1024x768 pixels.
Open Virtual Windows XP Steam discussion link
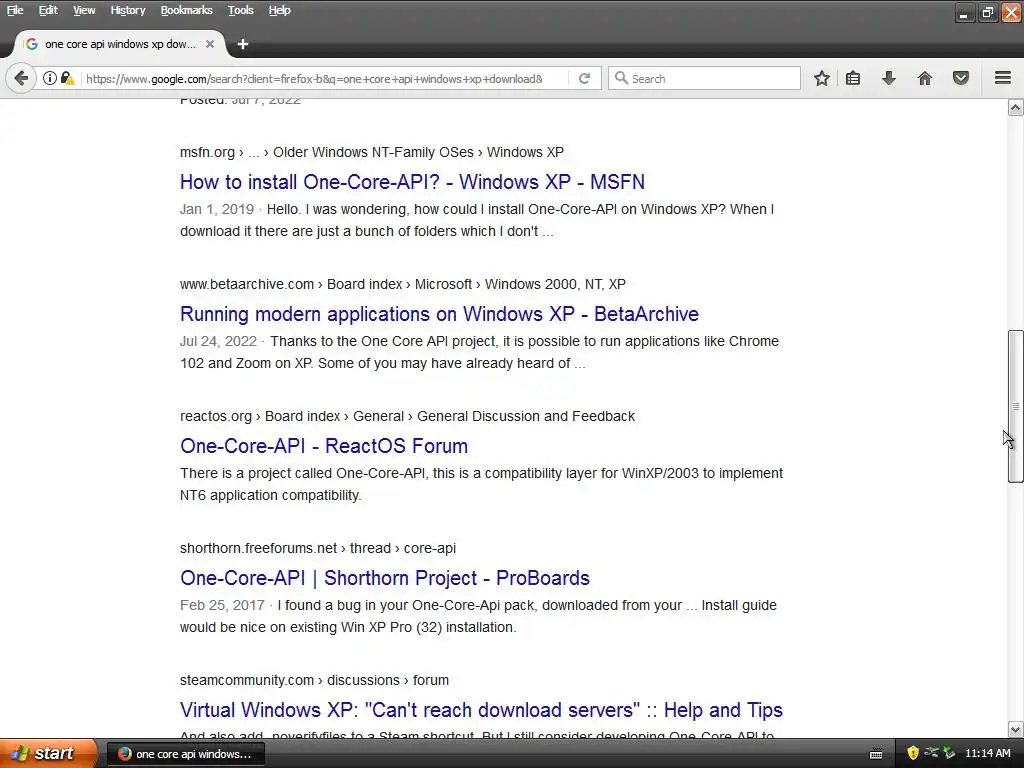click(481, 710)
